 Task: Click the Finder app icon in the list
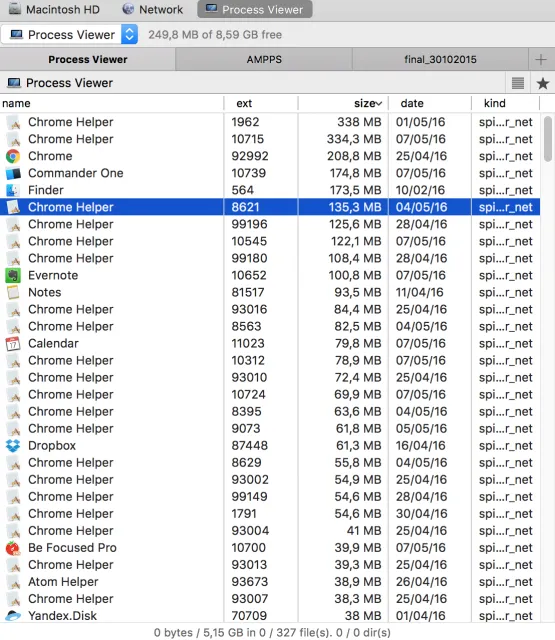point(13,190)
